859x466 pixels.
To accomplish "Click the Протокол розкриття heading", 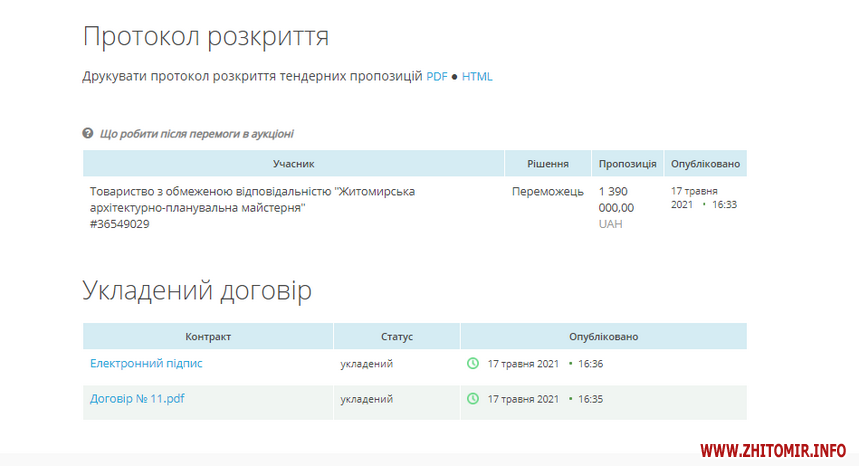I will click(206, 36).
